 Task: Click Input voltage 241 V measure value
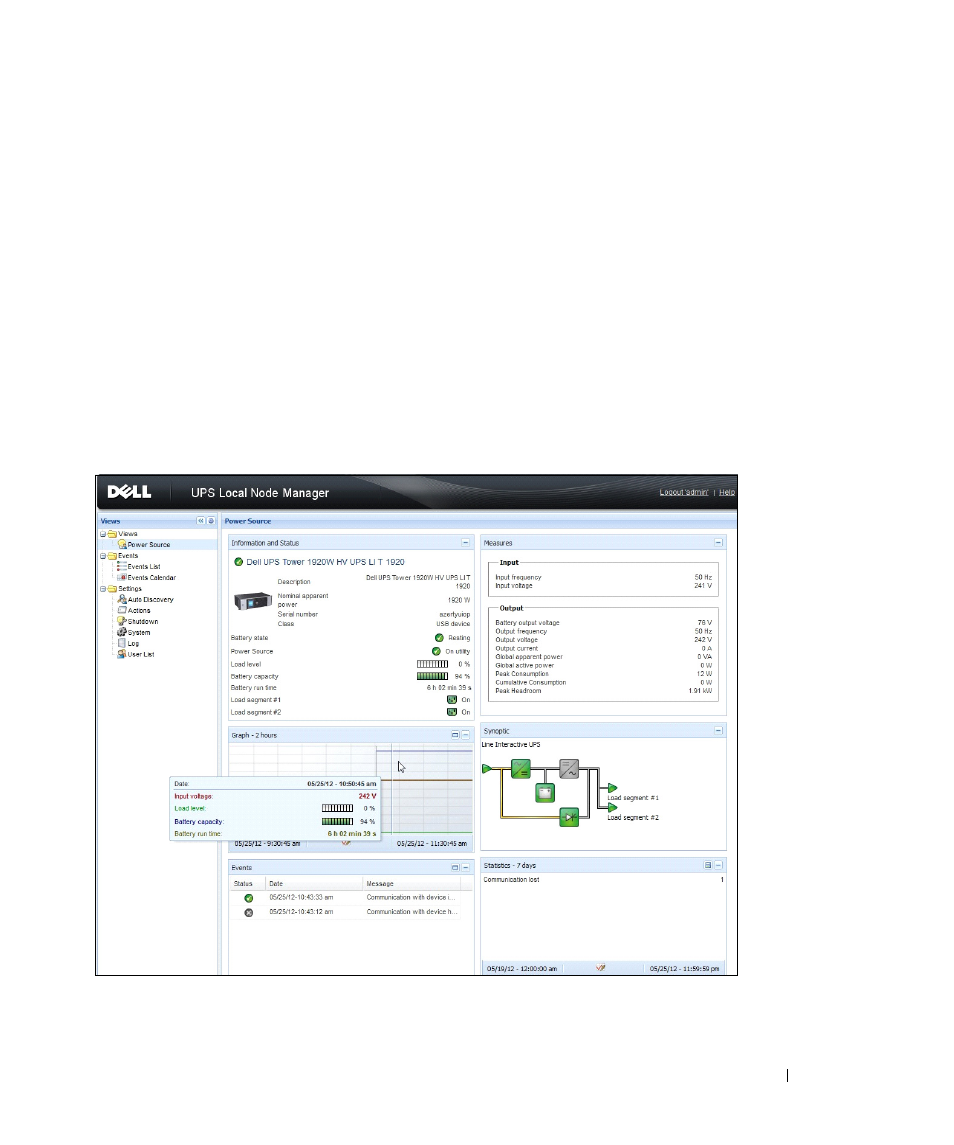pos(703,586)
